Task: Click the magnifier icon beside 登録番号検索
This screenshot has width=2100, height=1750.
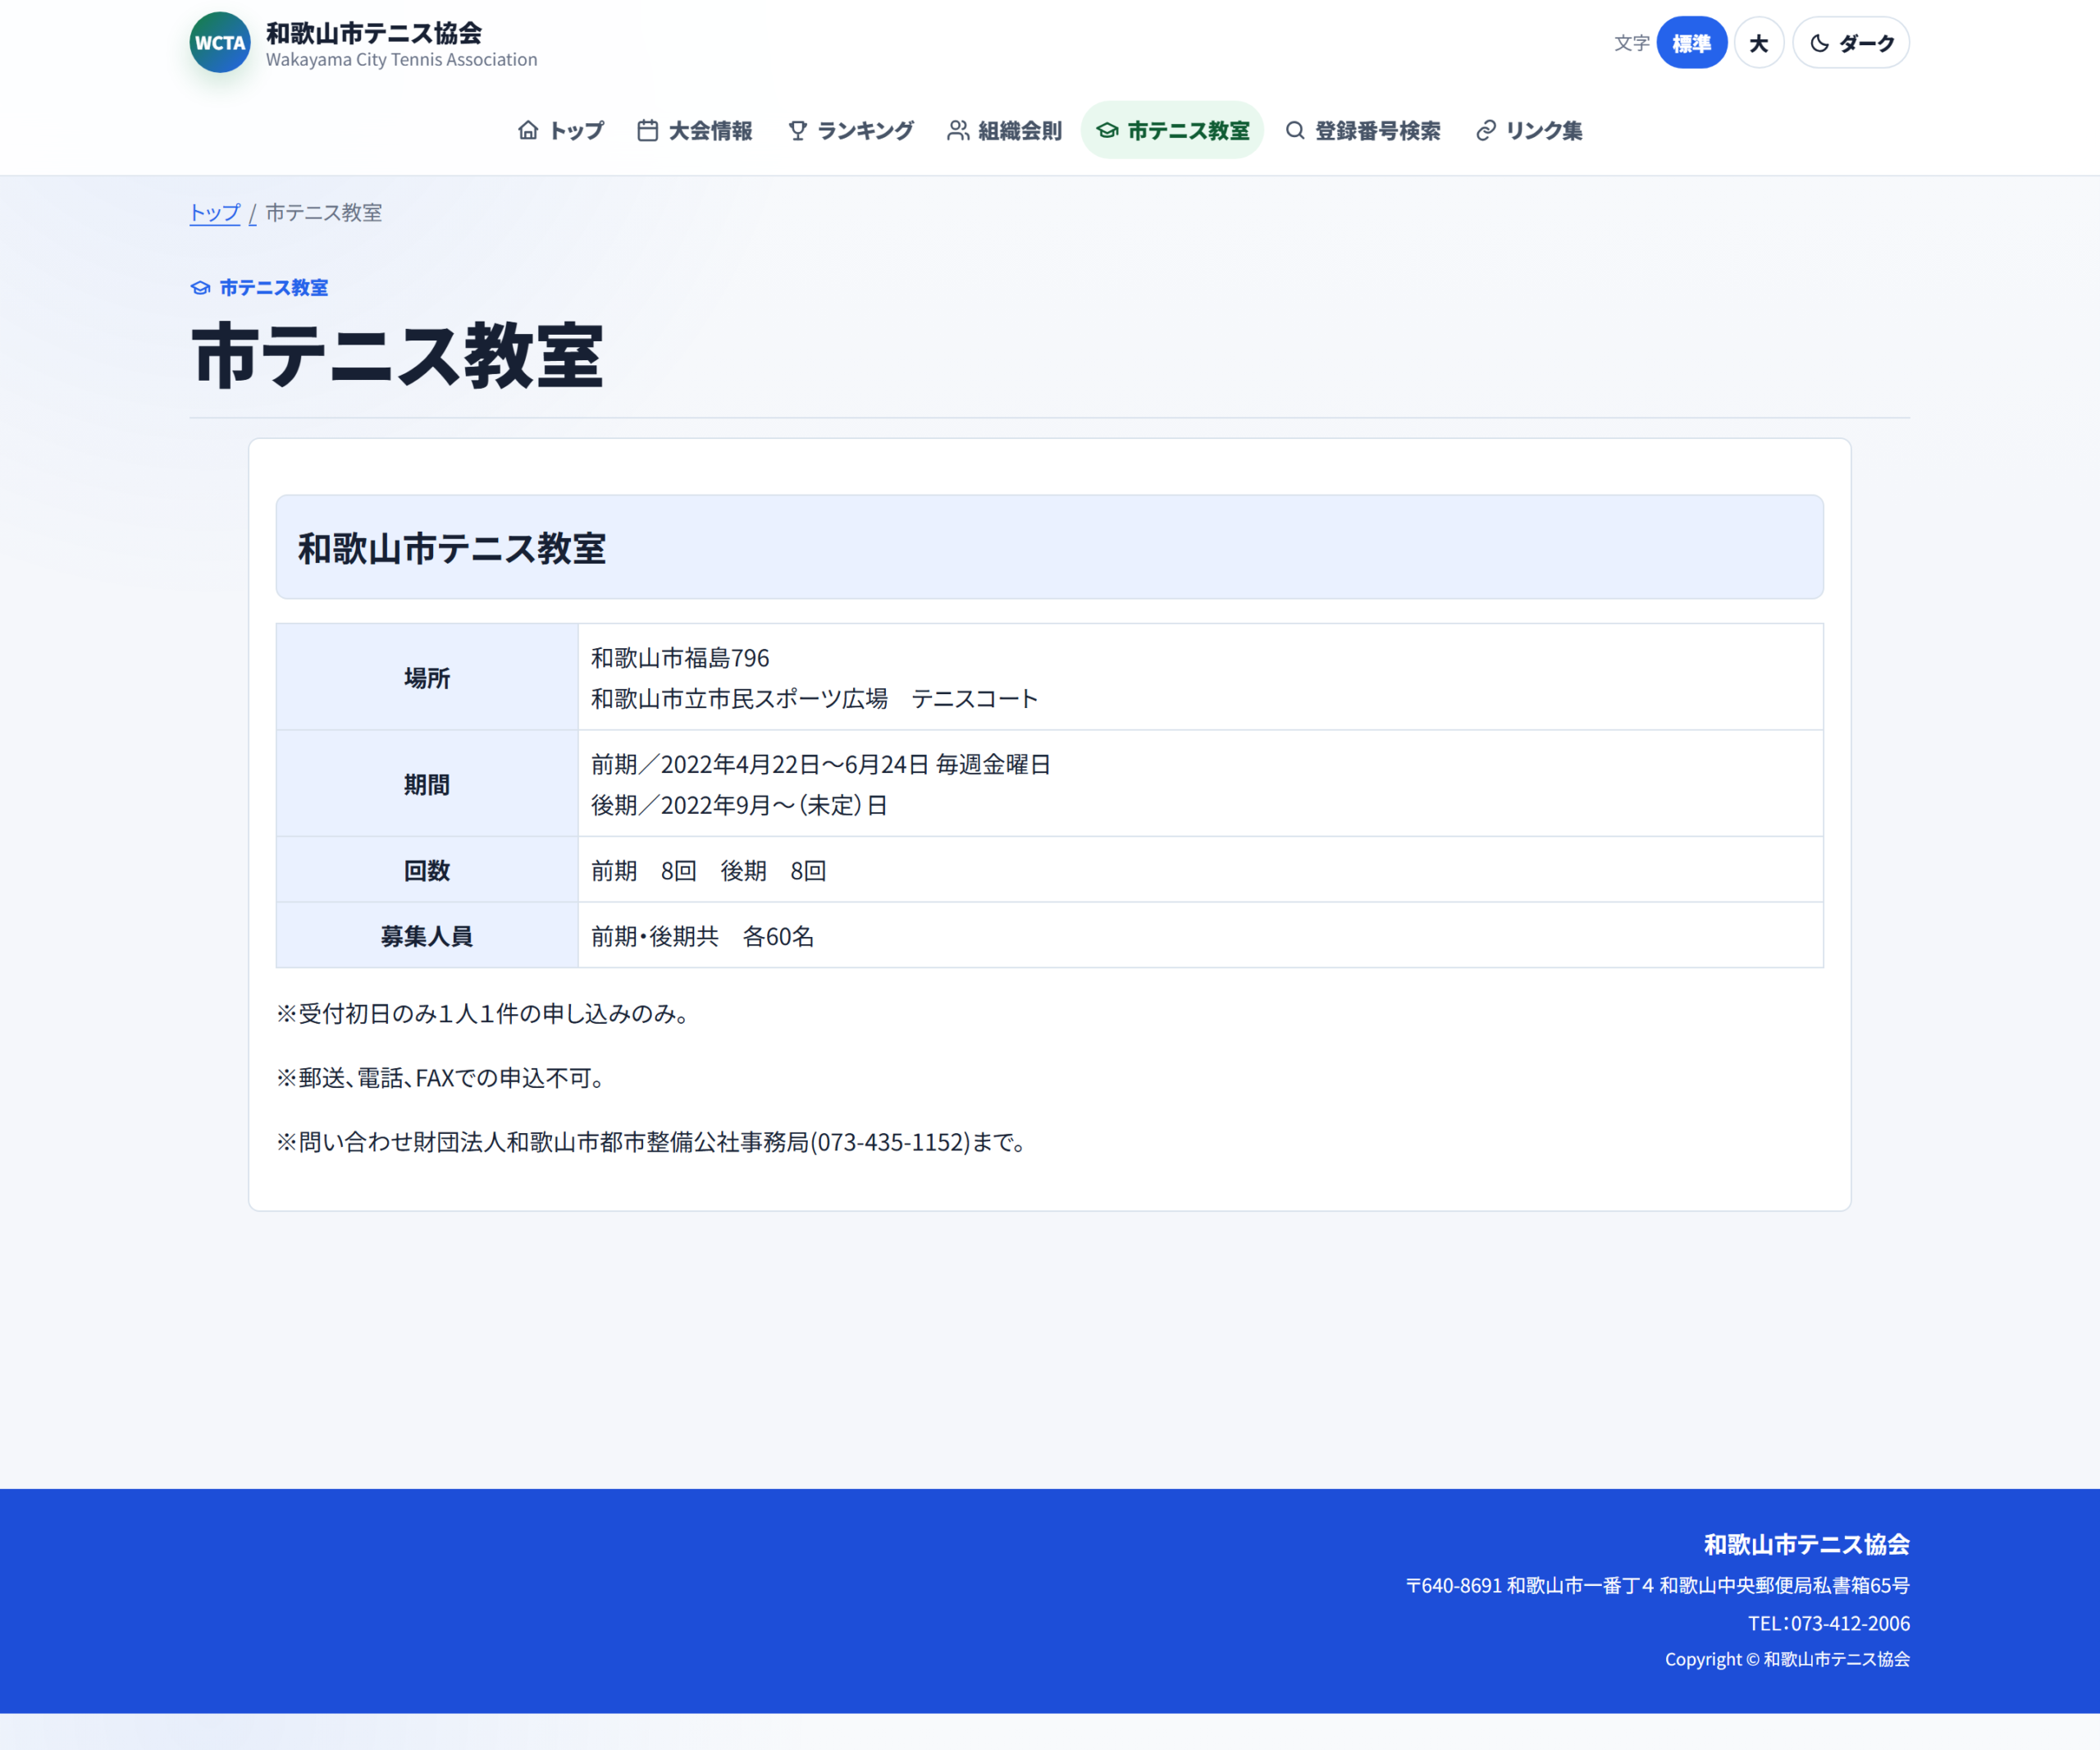Action: tap(1295, 130)
